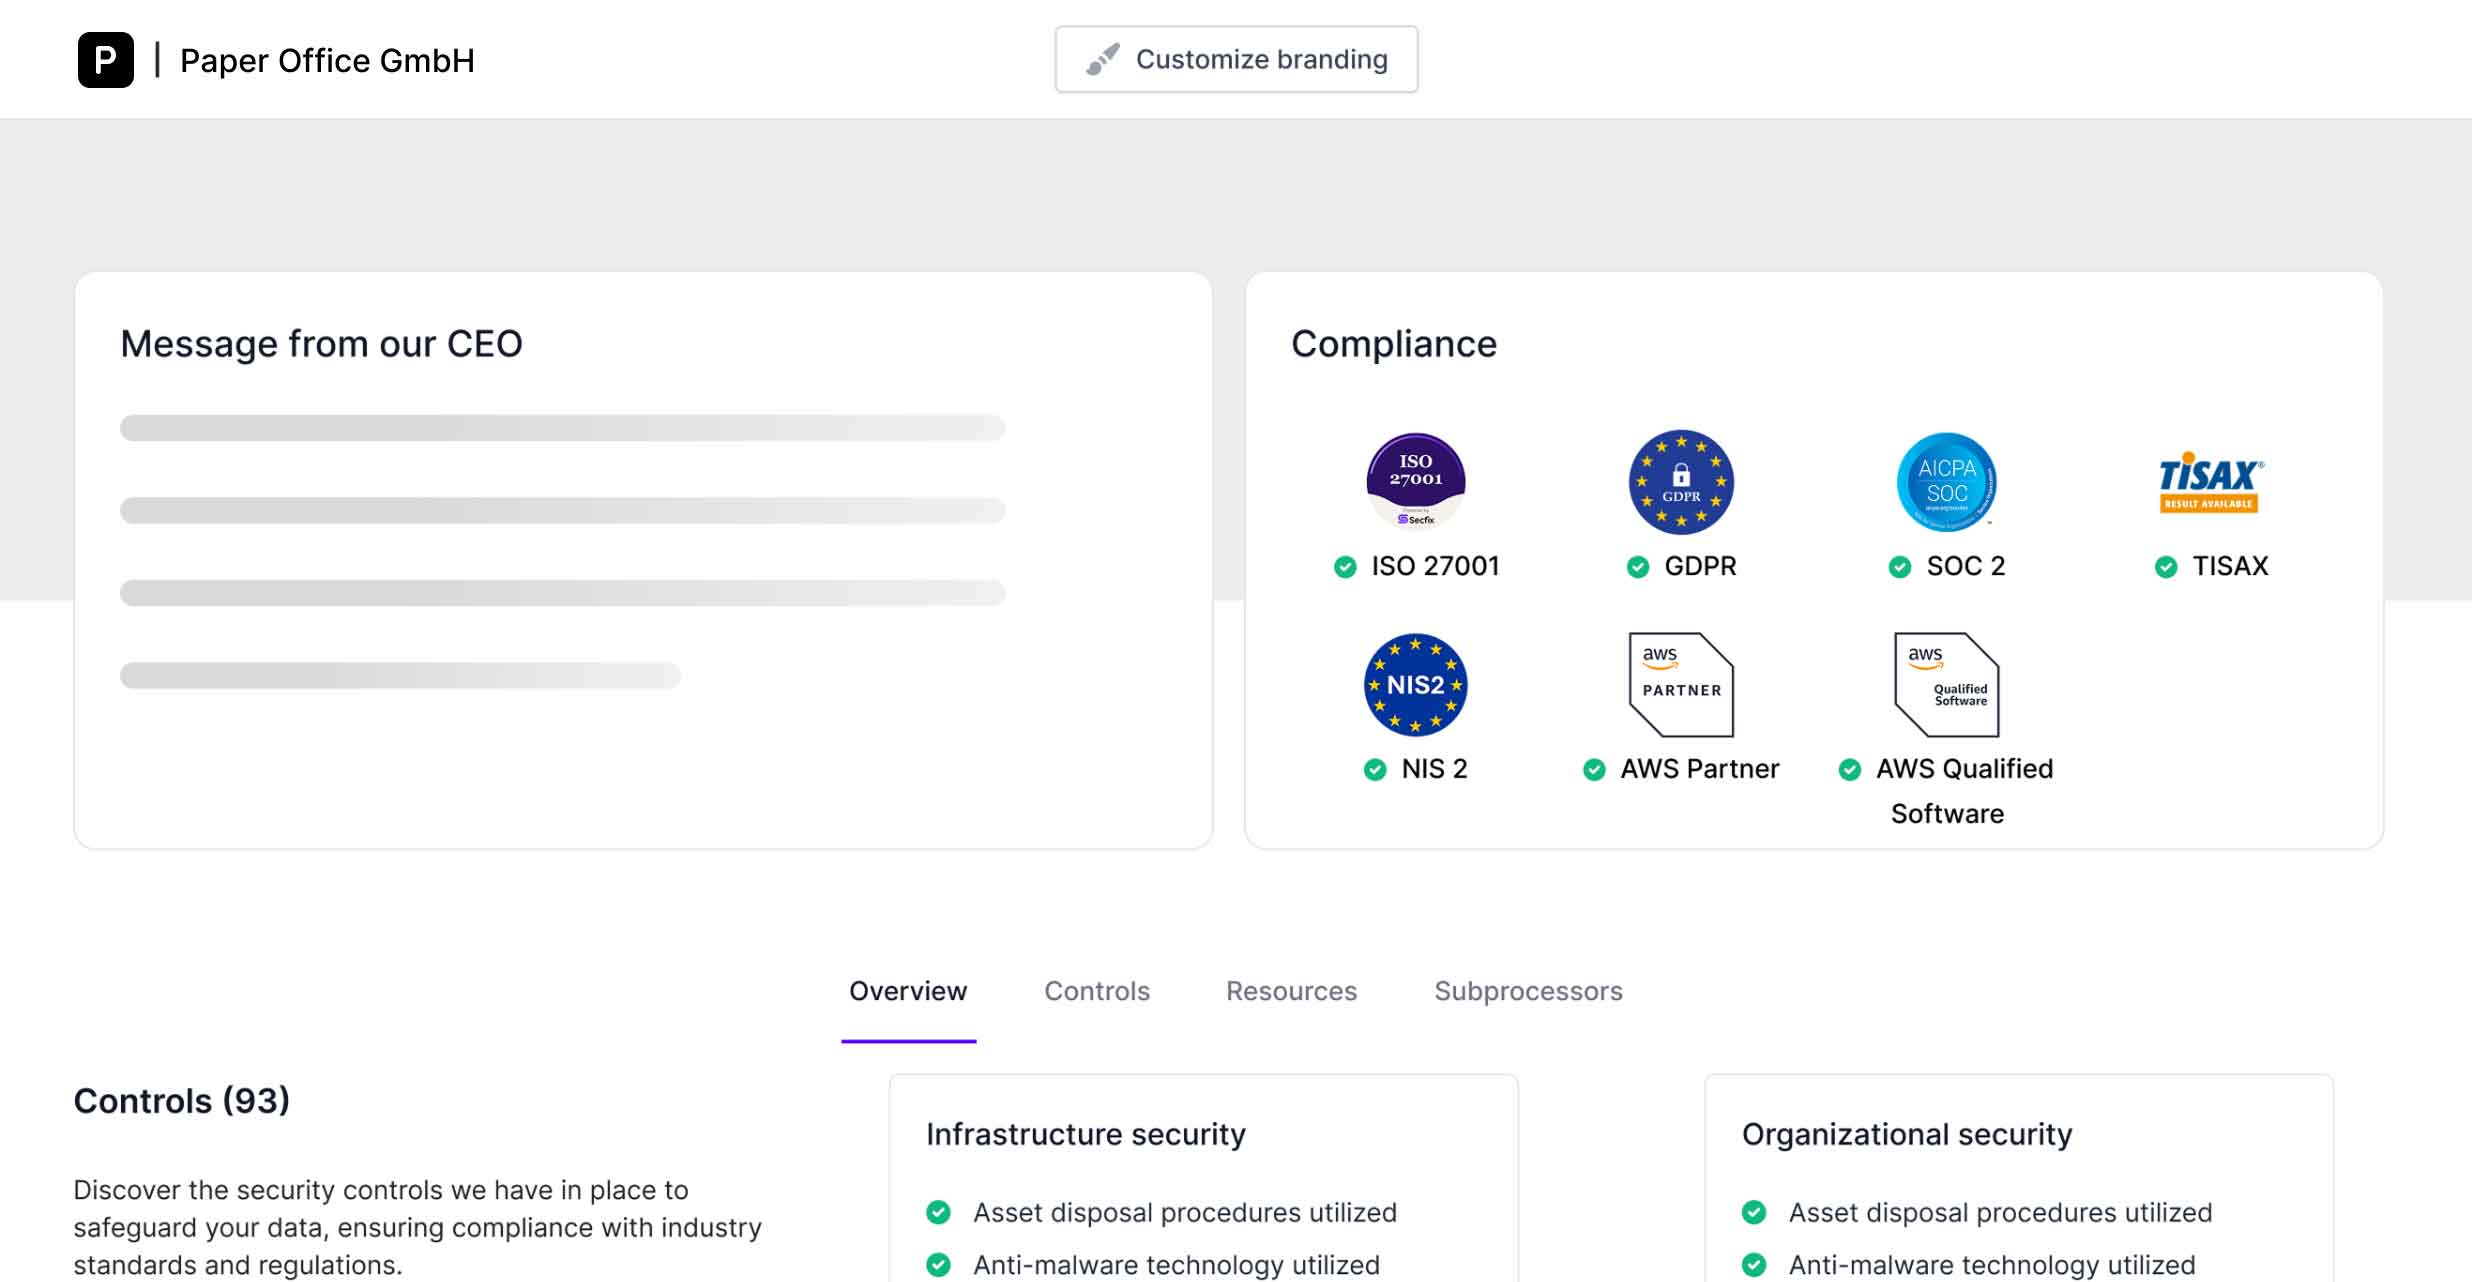Open the TISAX logo badge
Screen dimensions: 2472x1282
tap(2211, 483)
